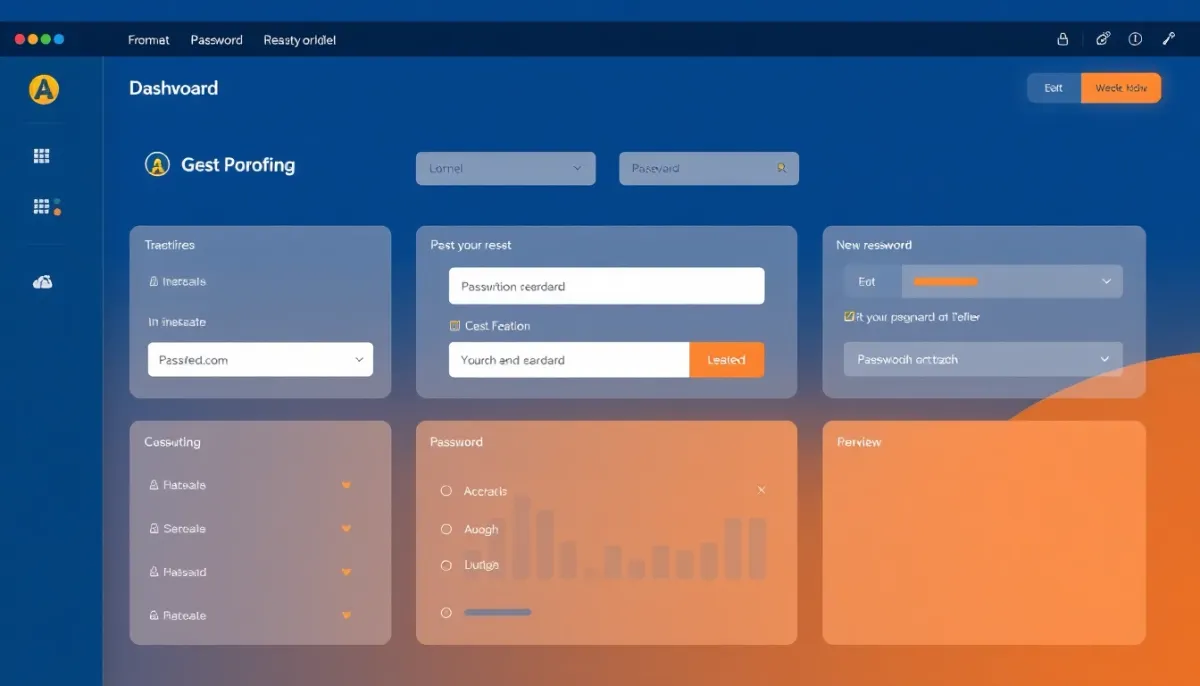Click the 'Past your resst' heading
Screen dimensions: 1200x686
pyautogui.click(x=471, y=245)
